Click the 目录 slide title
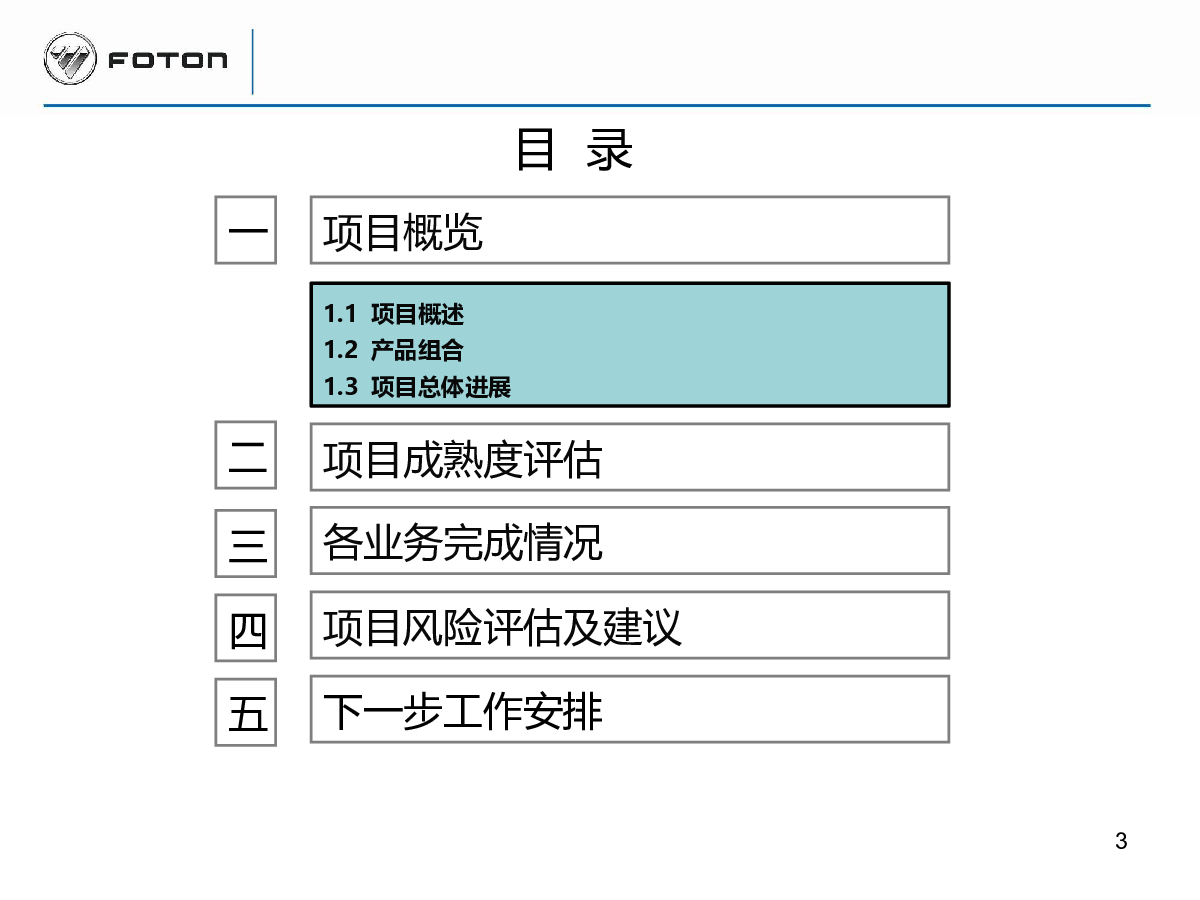Viewport: 1200px width, 900px height. 575,150
